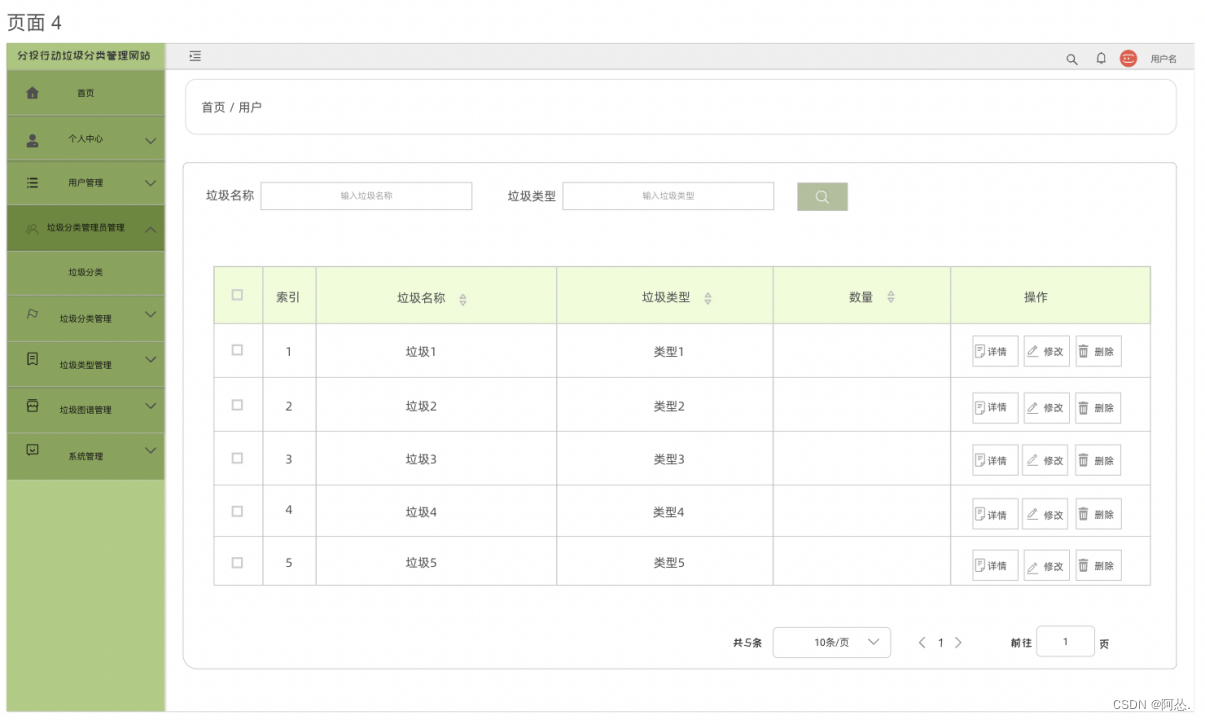Expand the 垃圾图谱管理 chevron

tap(151, 405)
